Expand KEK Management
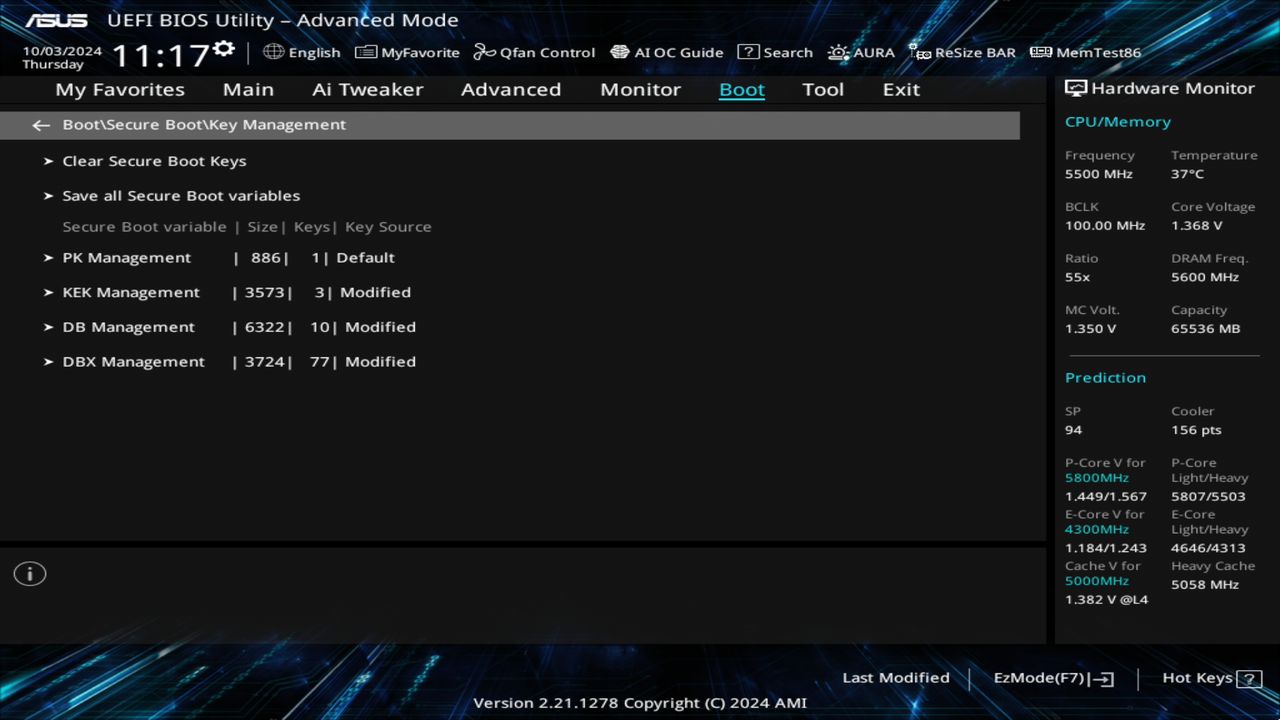Viewport: 1280px width, 720px height. (131, 292)
